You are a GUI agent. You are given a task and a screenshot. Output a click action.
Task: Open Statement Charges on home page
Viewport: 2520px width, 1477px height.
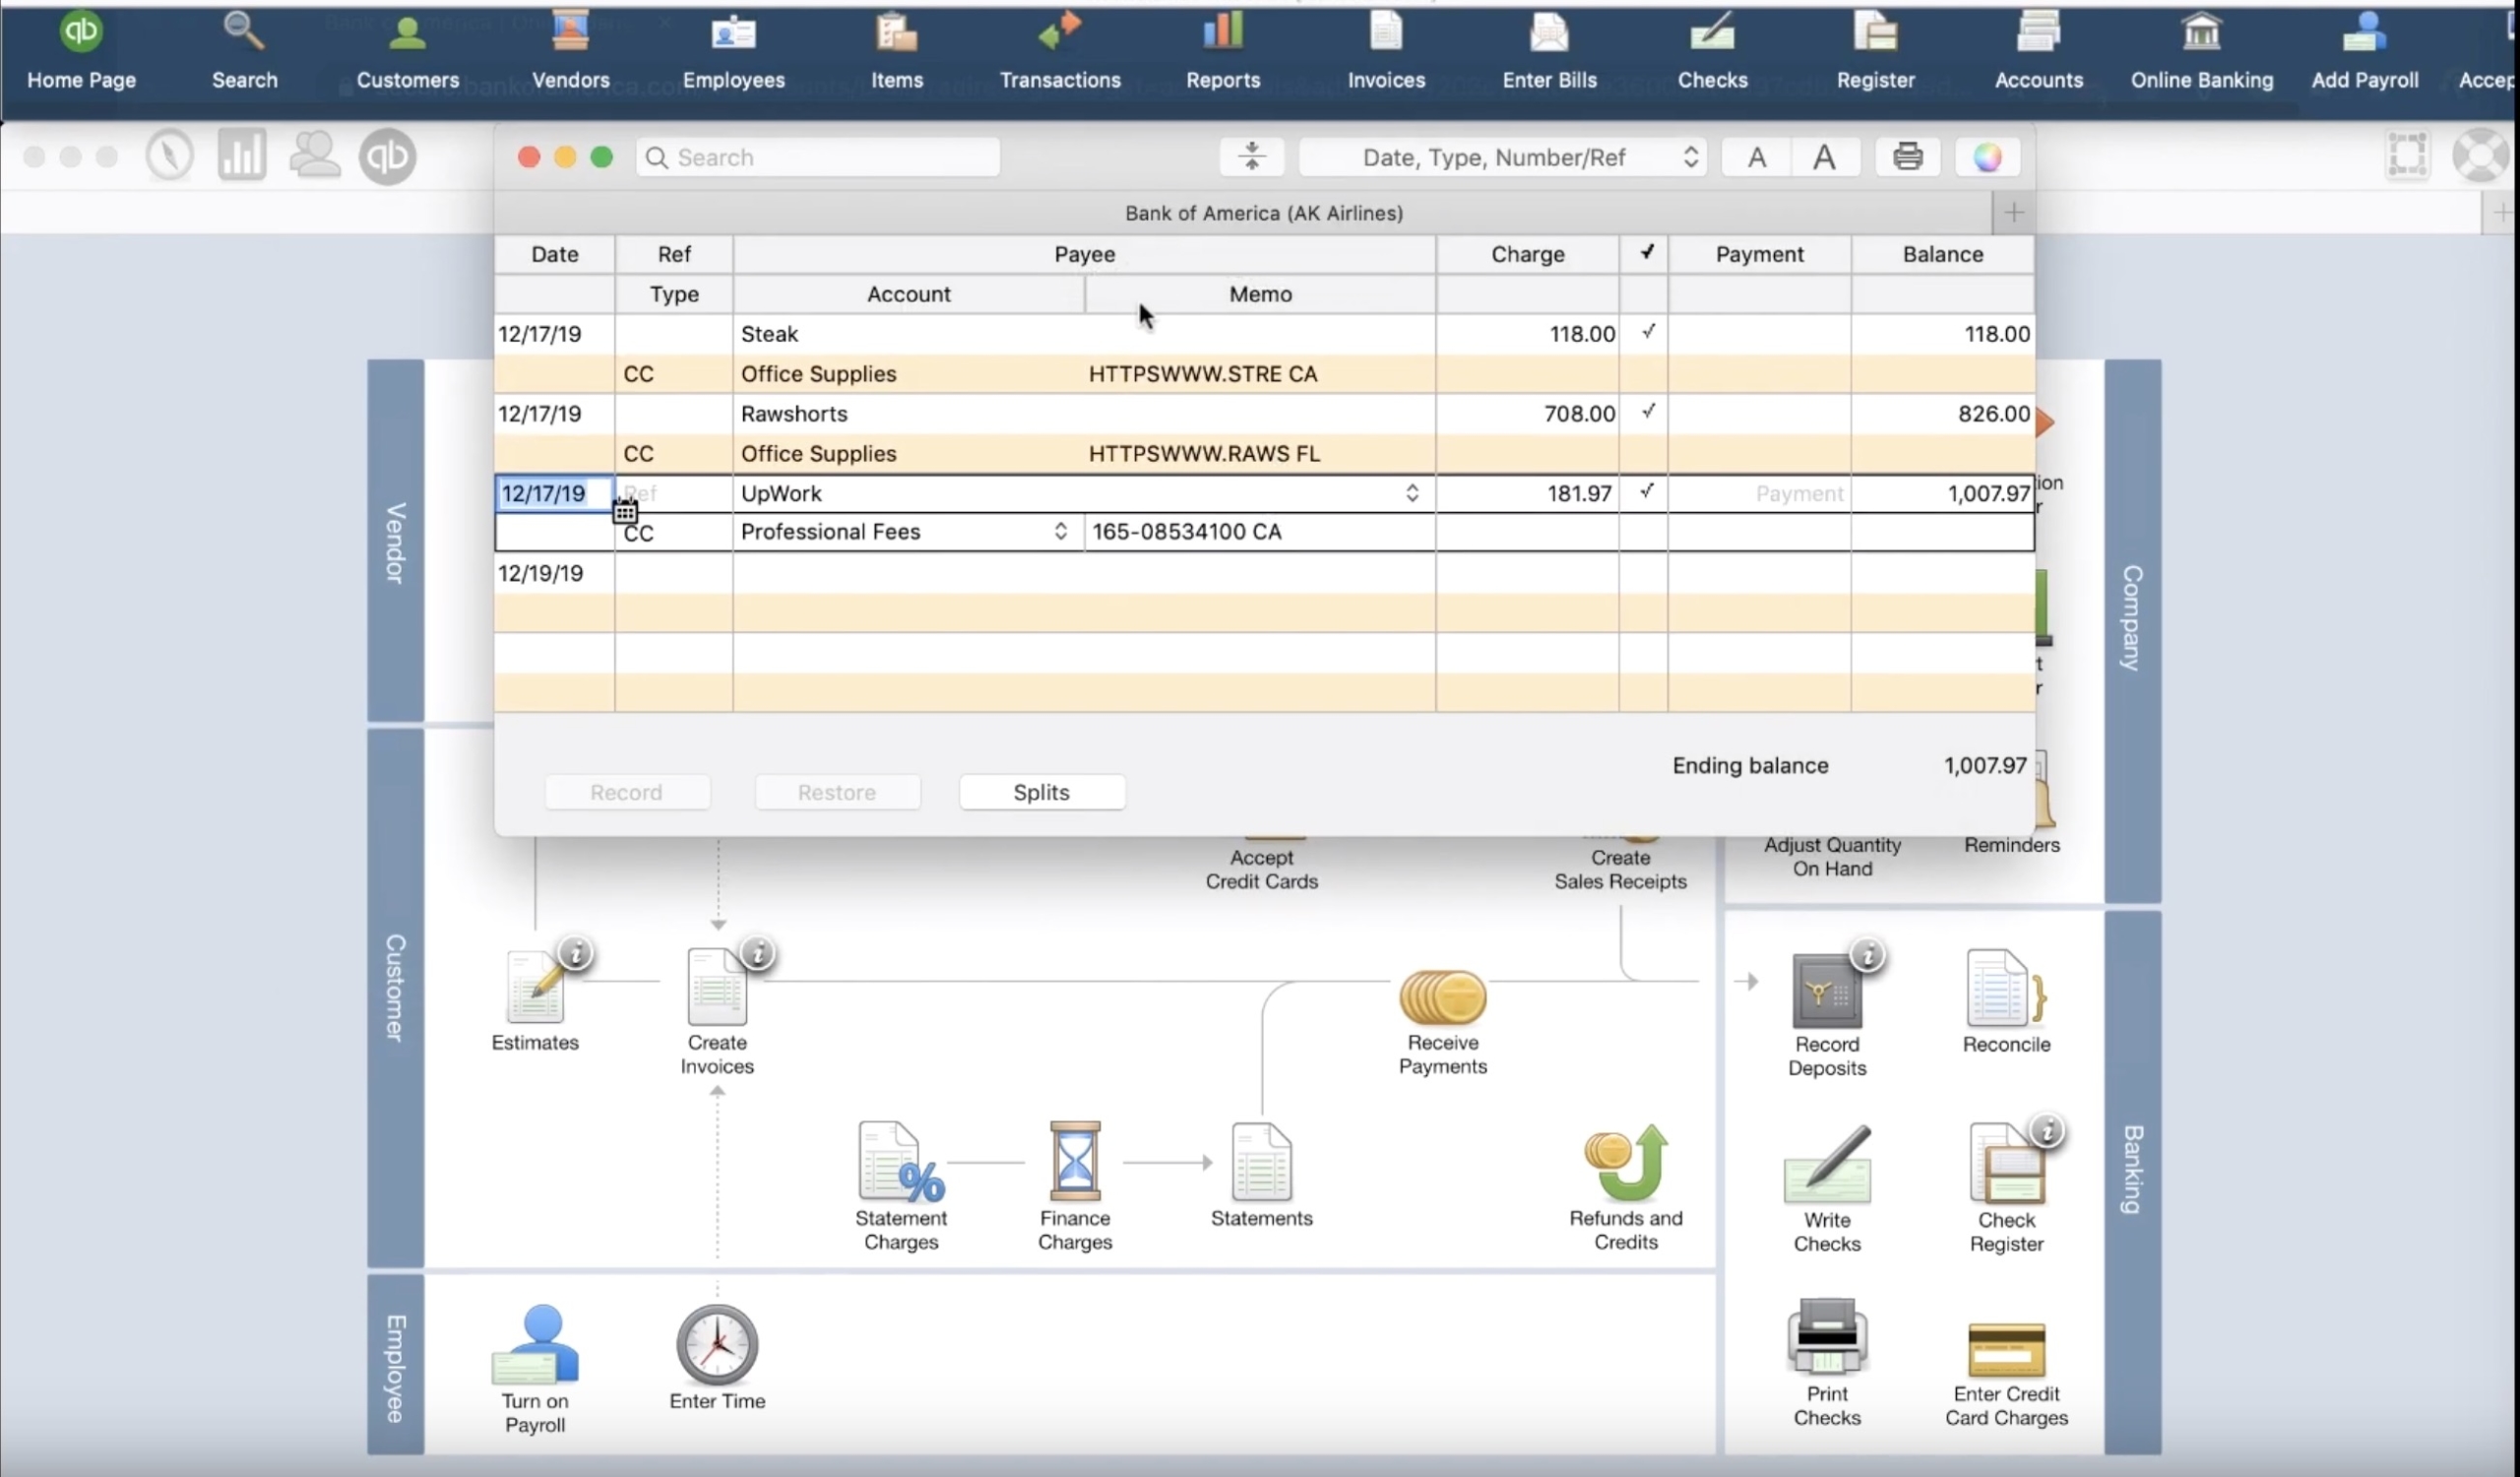(900, 1161)
